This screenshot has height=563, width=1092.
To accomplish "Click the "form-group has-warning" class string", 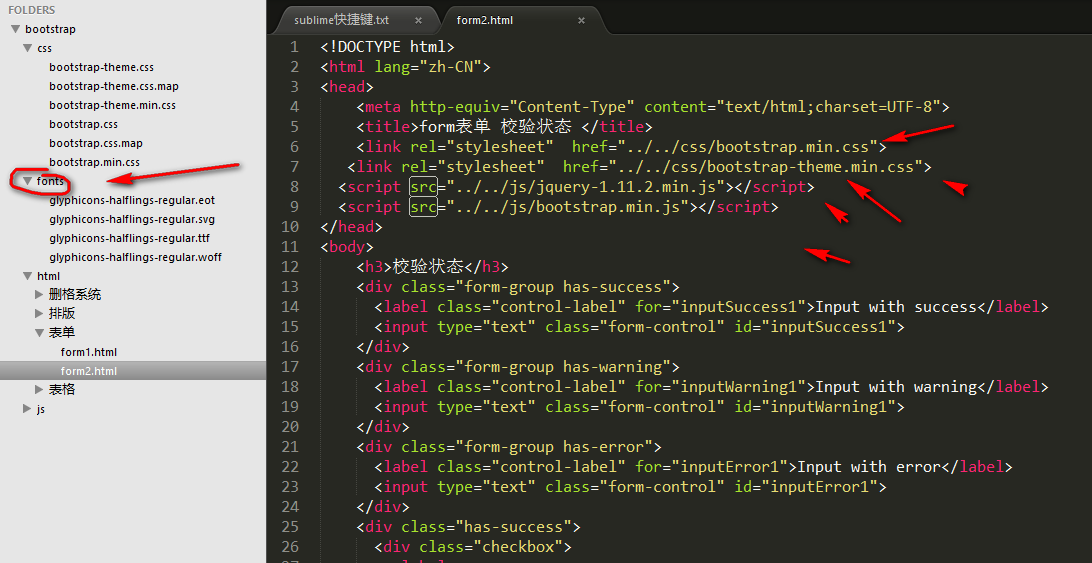I will coord(563,367).
